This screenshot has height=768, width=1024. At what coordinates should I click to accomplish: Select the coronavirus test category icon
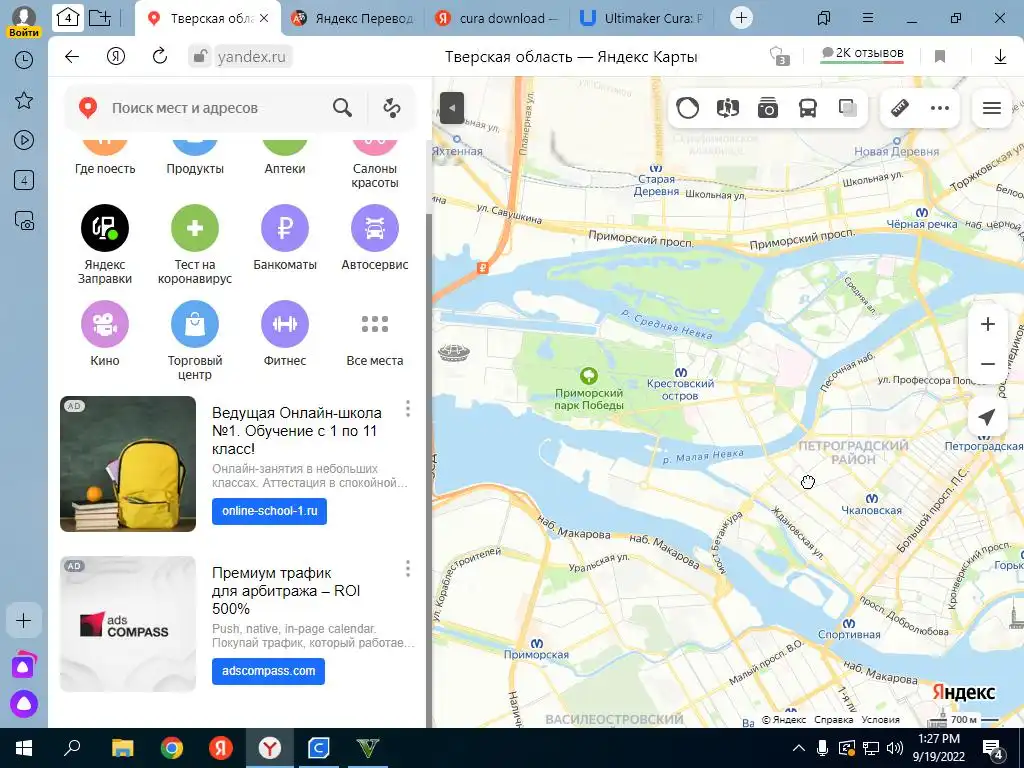tap(195, 228)
